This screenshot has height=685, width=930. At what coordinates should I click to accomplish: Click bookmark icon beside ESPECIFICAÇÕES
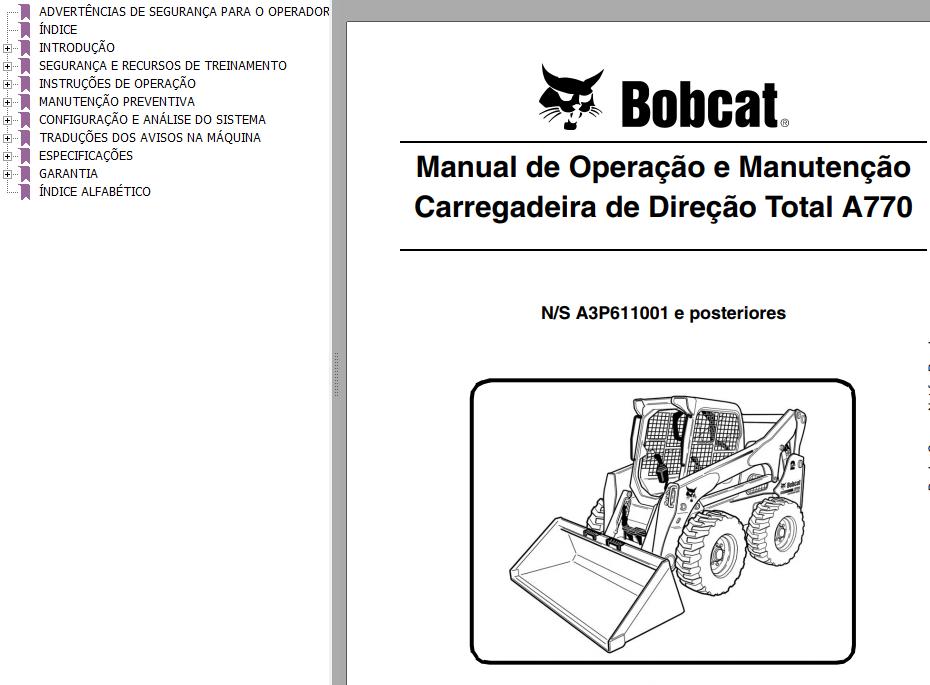click(x=25, y=156)
